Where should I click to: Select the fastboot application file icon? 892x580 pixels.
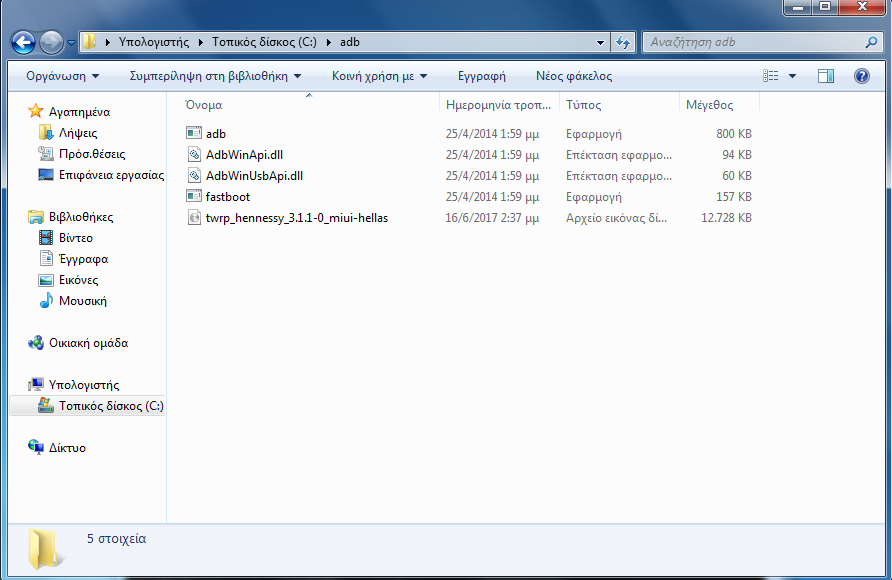(x=194, y=197)
